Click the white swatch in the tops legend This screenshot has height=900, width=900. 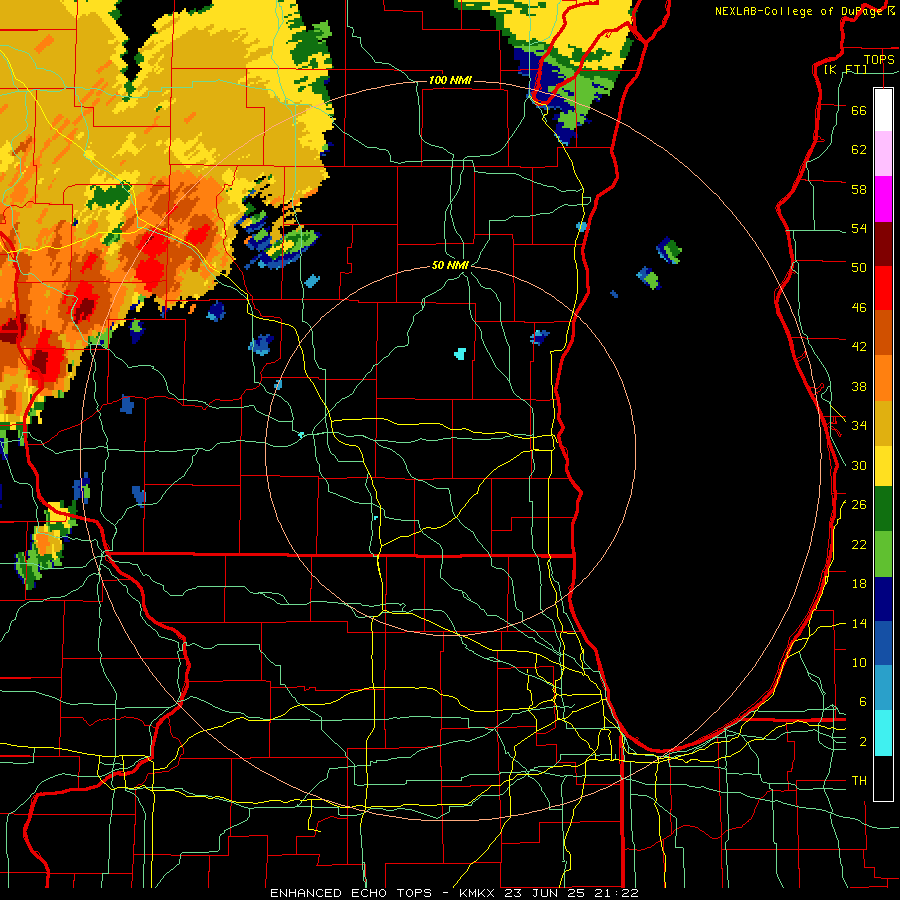[x=883, y=110]
